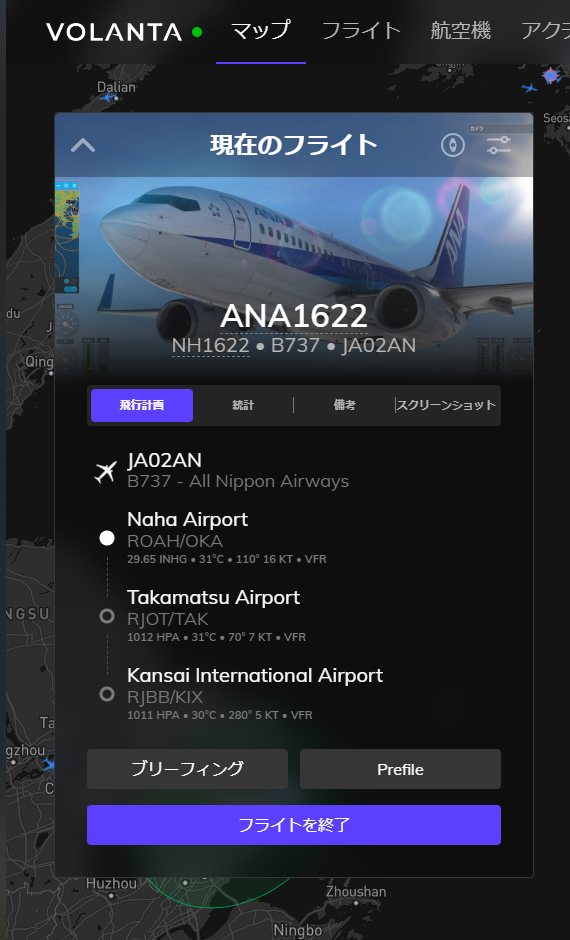Switch to the 統計 tab
This screenshot has height=940, width=570.
(243, 405)
